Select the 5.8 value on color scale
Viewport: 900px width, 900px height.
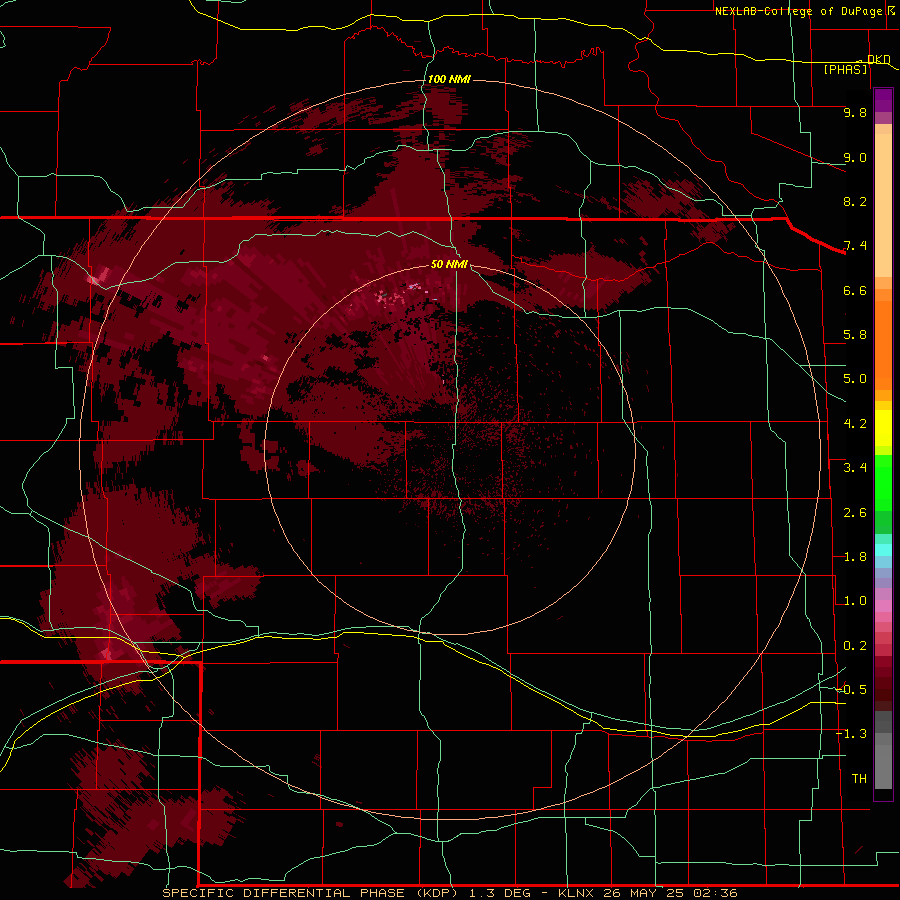pos(855,335)
